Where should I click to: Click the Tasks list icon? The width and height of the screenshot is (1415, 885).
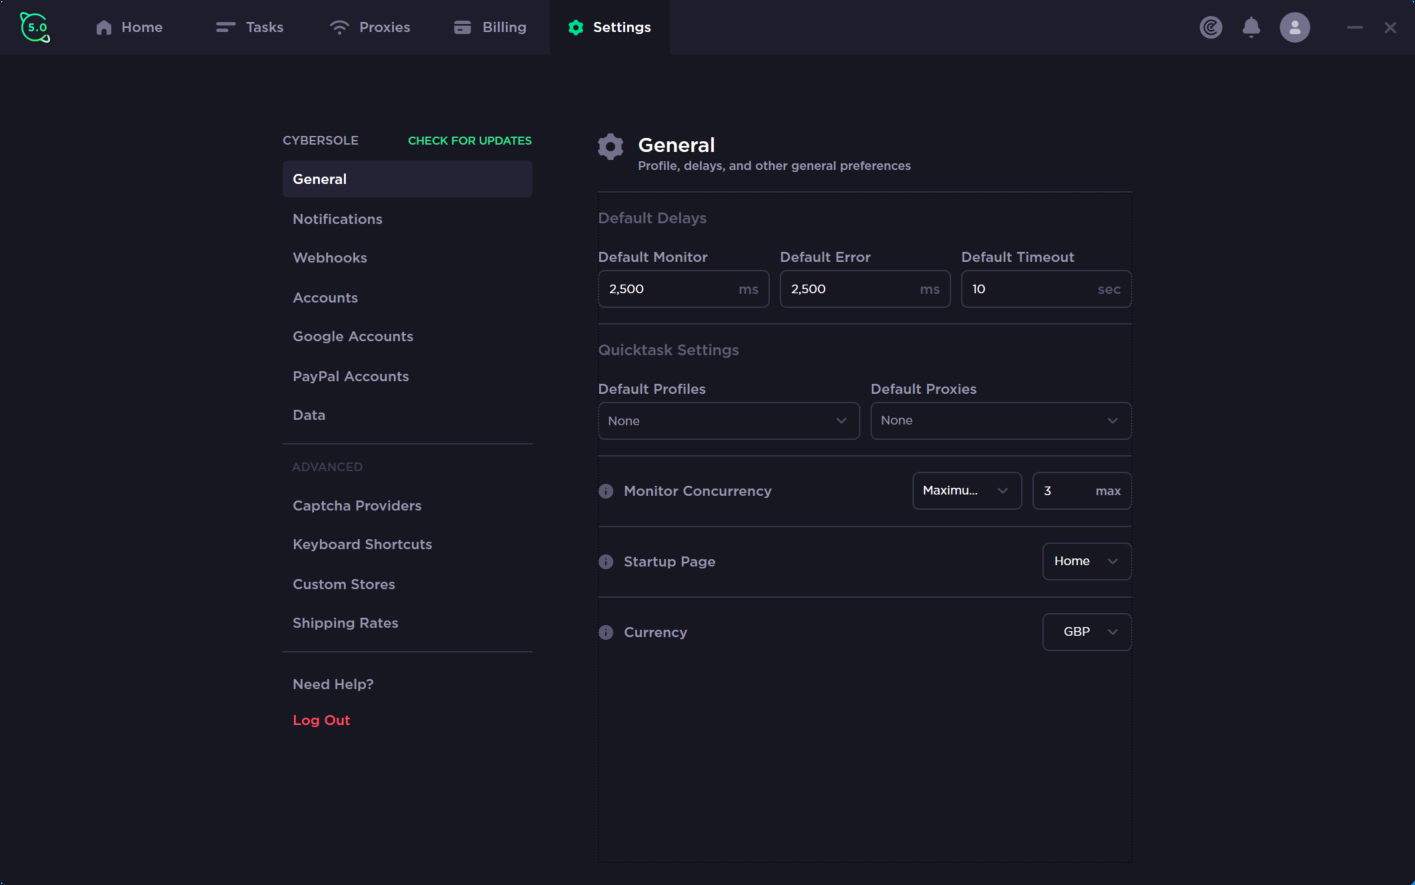(226, 27)
